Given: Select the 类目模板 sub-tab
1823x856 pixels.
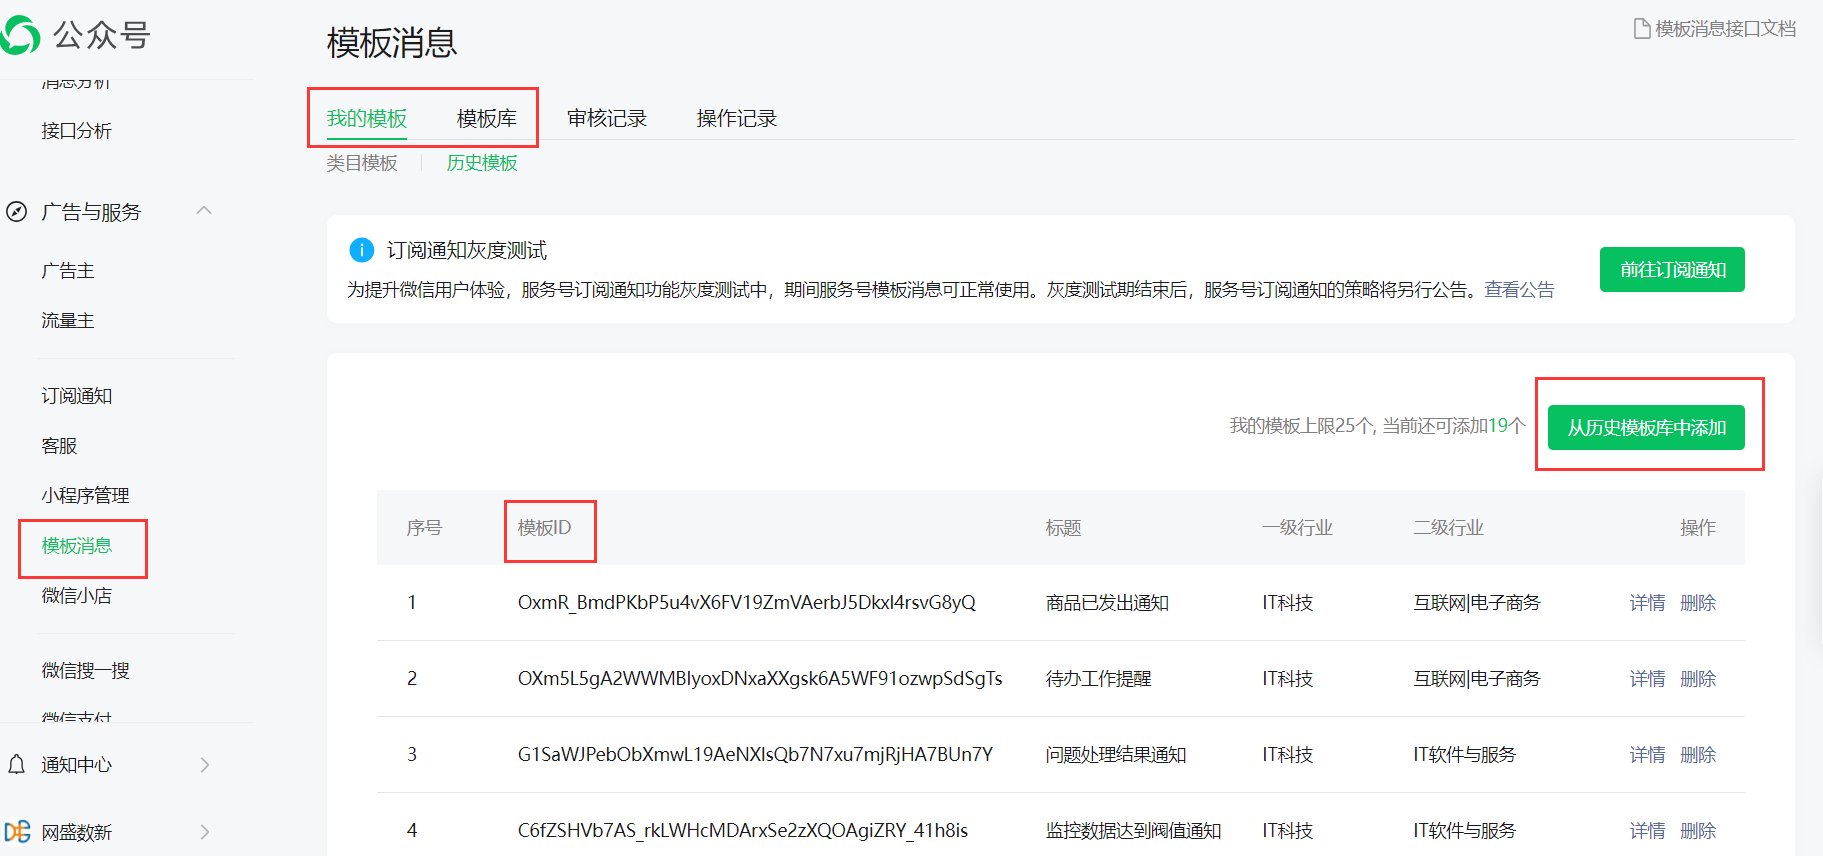Looking at the screenshot, I should point(362,163).
